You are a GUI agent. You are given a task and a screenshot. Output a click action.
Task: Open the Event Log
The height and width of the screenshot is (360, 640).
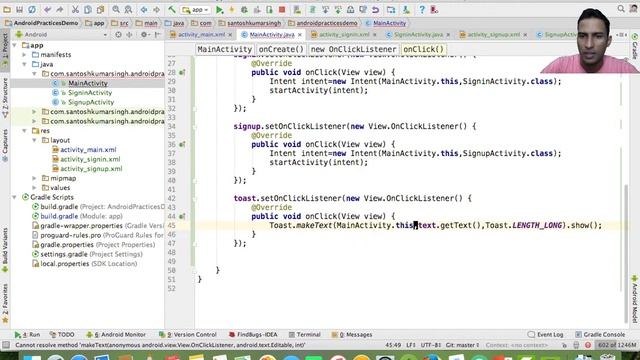(545, 334)
